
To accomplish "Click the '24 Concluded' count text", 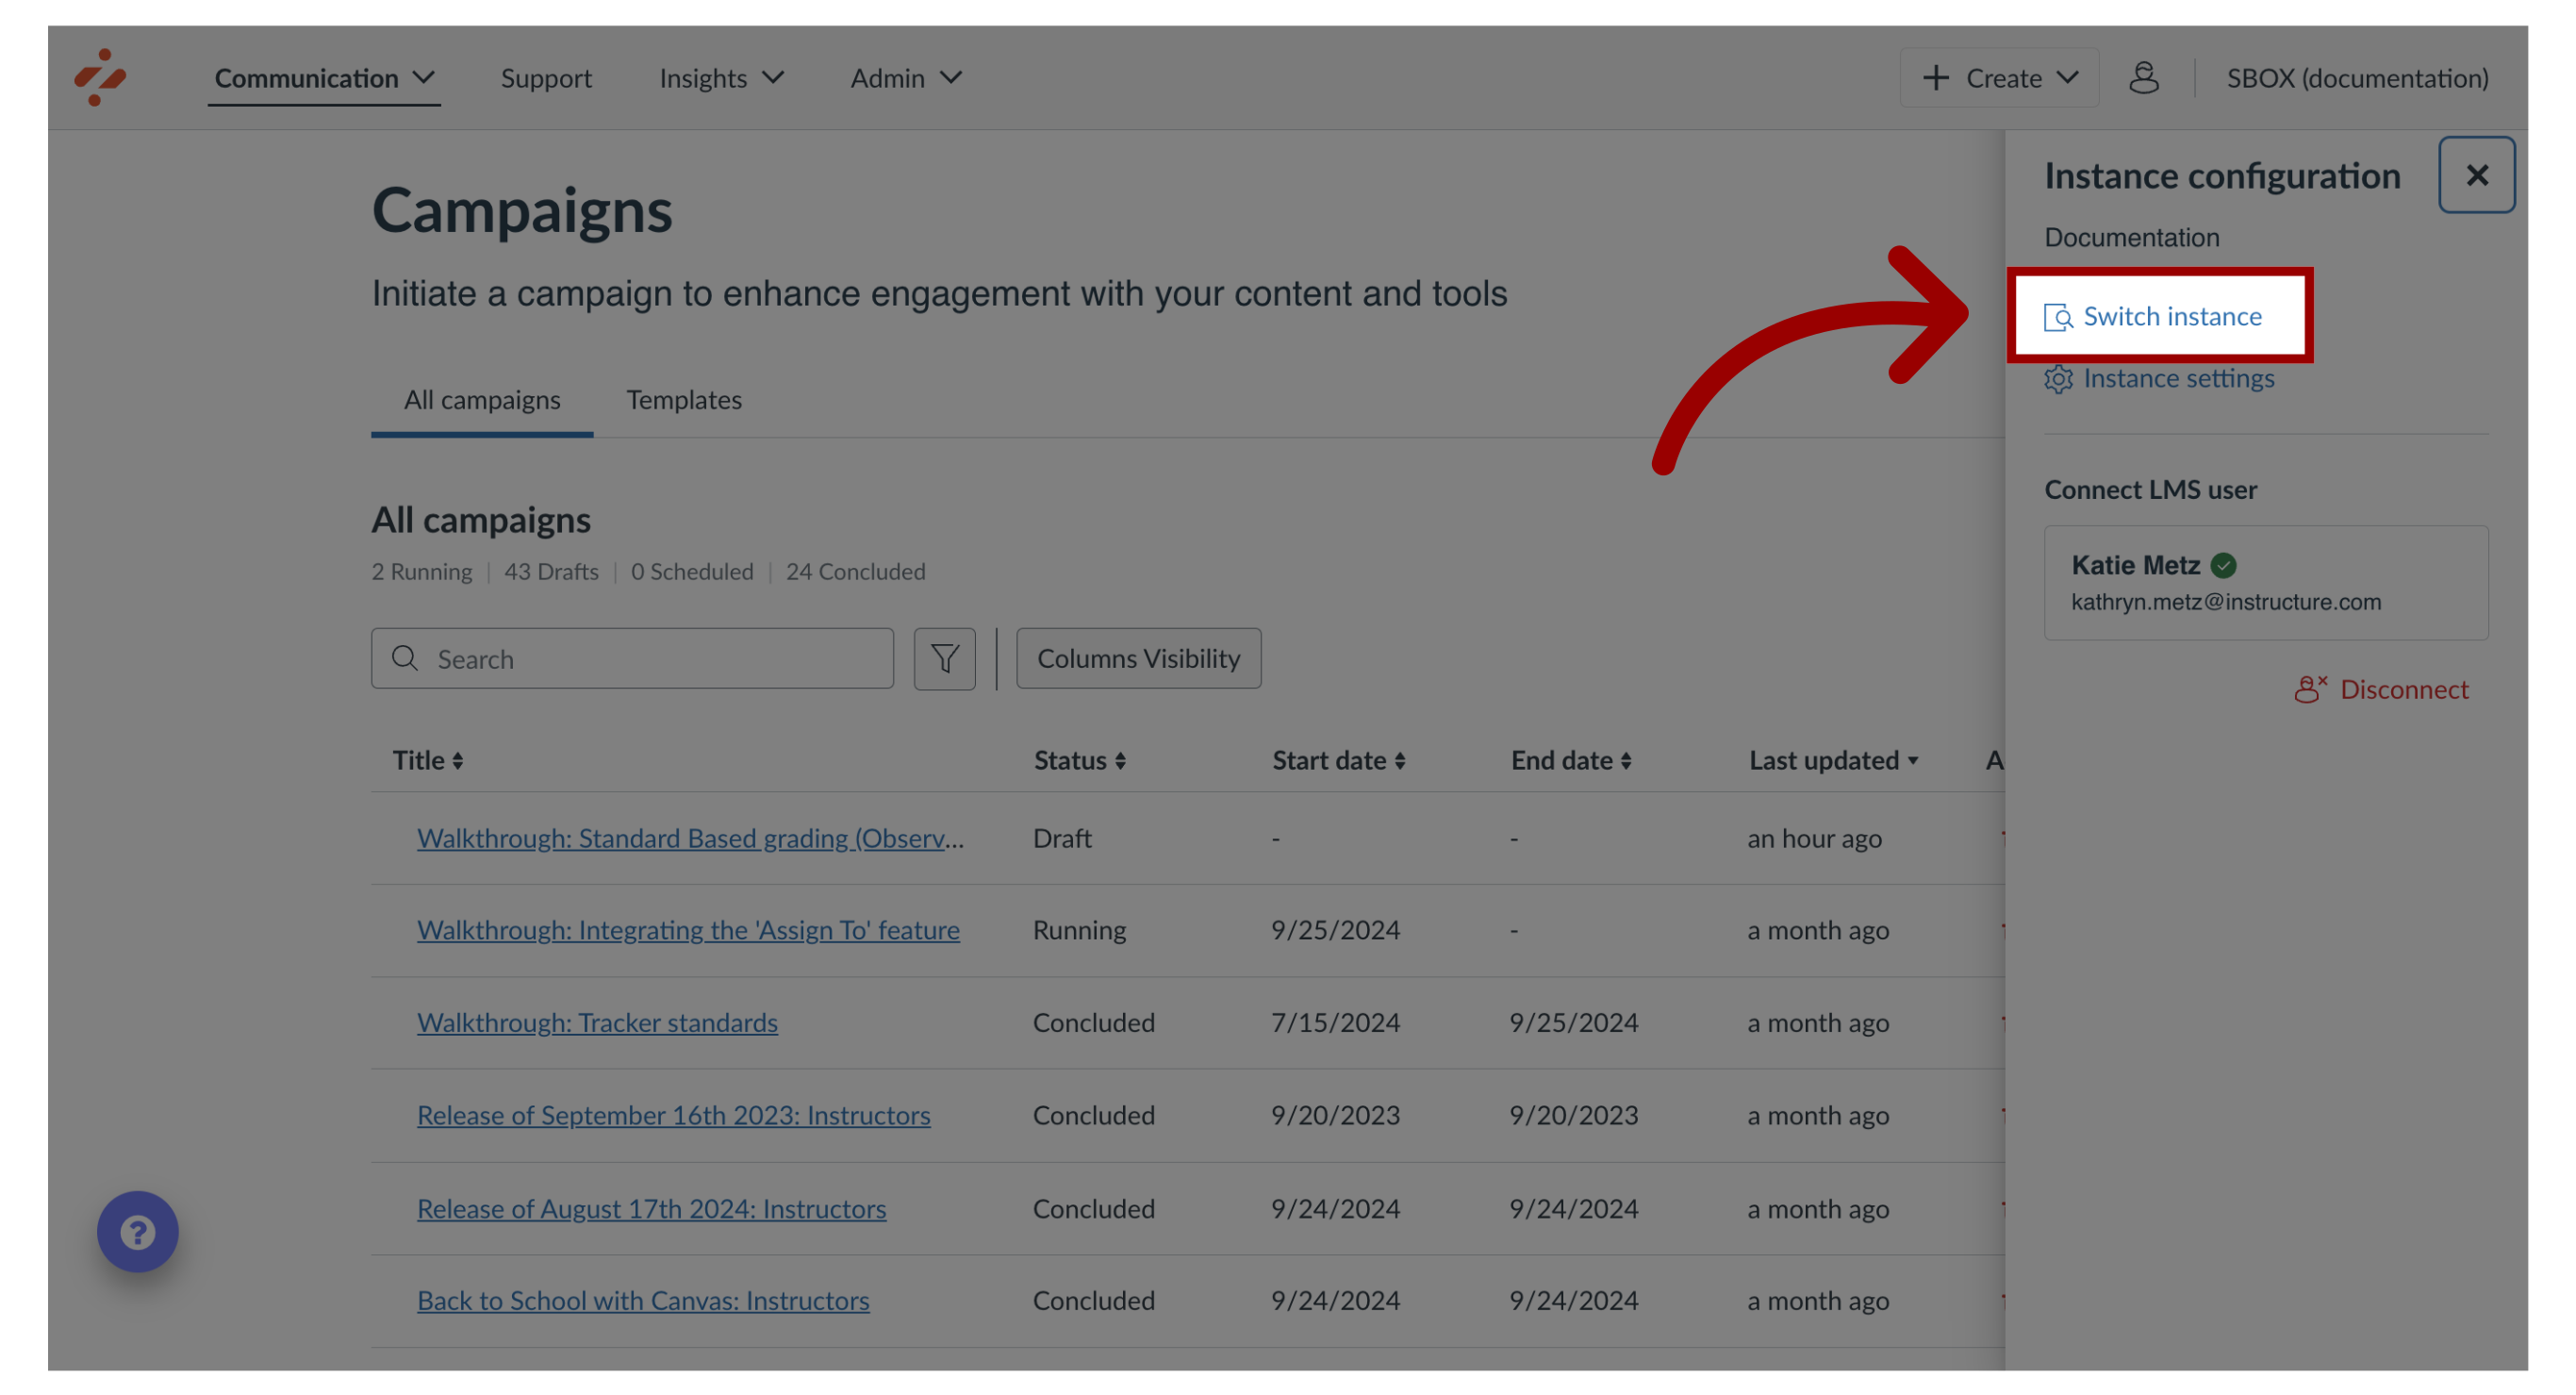I will click(855, 572).
